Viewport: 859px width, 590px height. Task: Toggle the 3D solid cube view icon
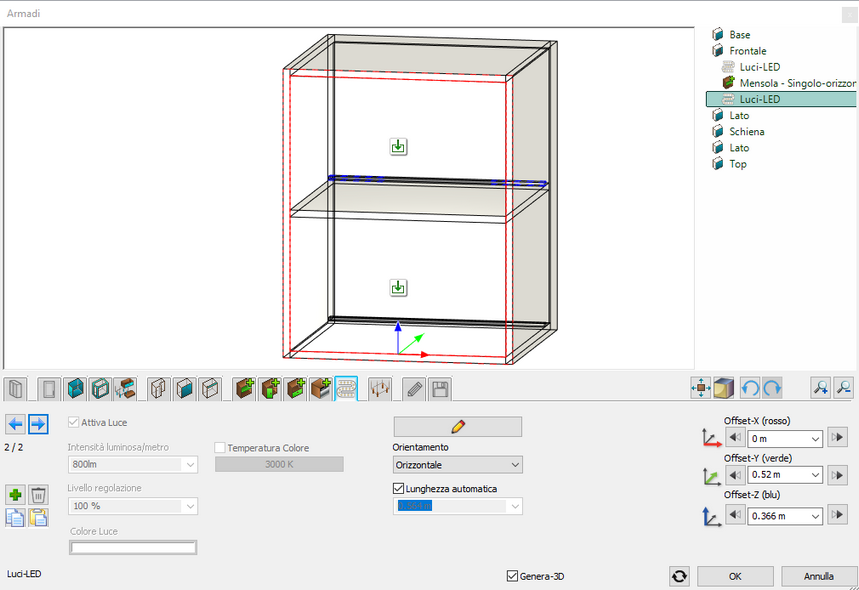click(x=723, y=388)
